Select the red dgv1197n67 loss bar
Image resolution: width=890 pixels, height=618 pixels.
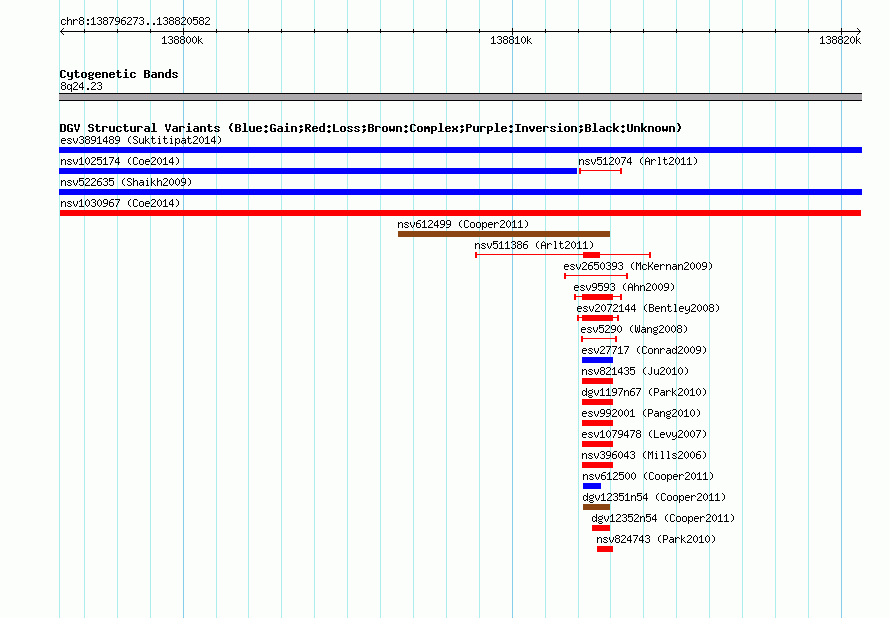click(x=598, y=402)
